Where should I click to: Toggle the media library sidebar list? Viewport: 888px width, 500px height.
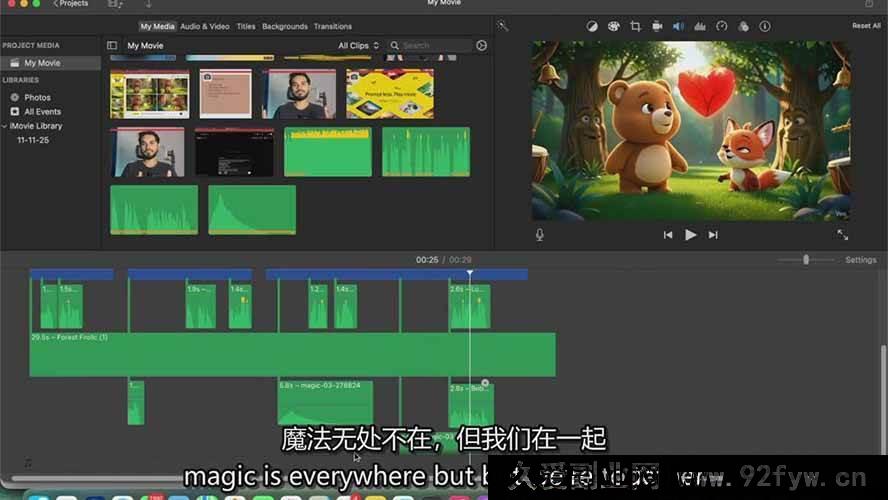112,45
